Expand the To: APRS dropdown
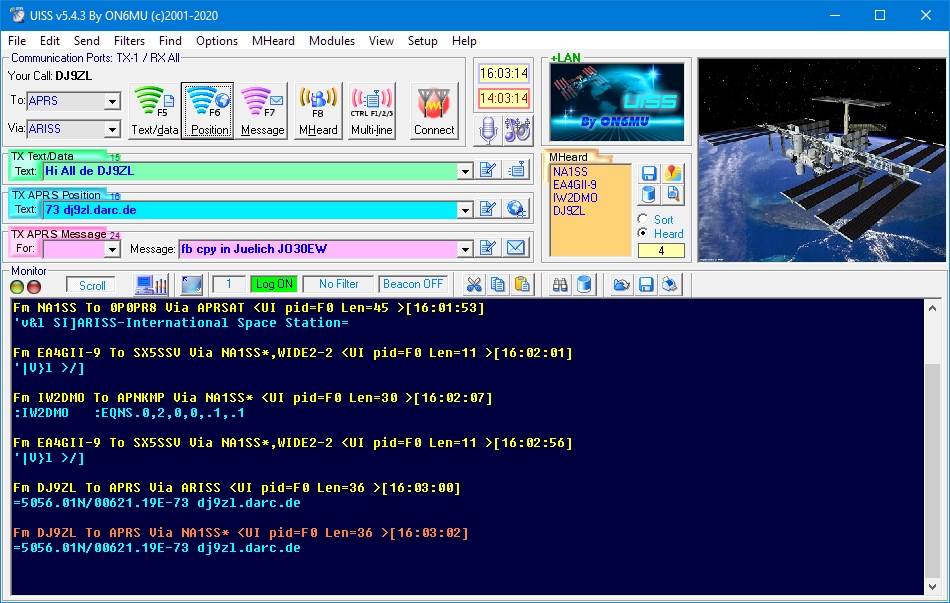Viewport: 950px width, 603px height. 112,101
